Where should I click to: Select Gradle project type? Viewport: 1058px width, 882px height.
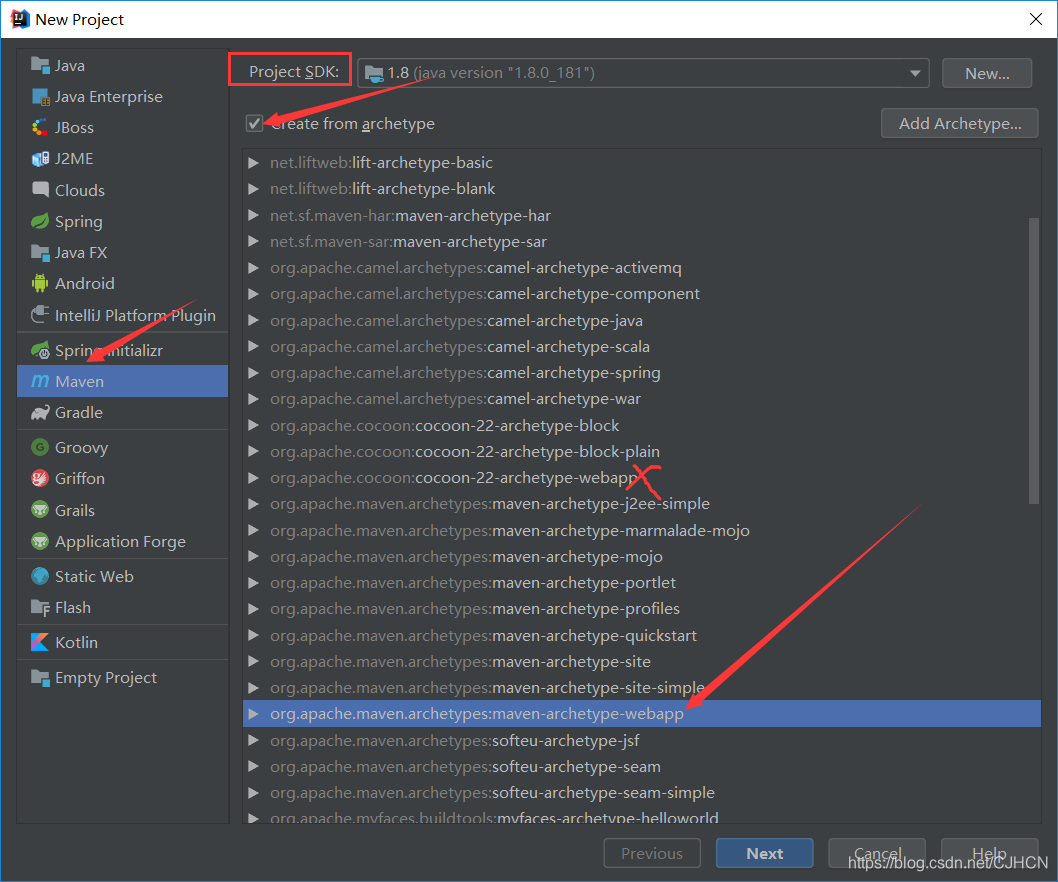[x=122, y=412]
